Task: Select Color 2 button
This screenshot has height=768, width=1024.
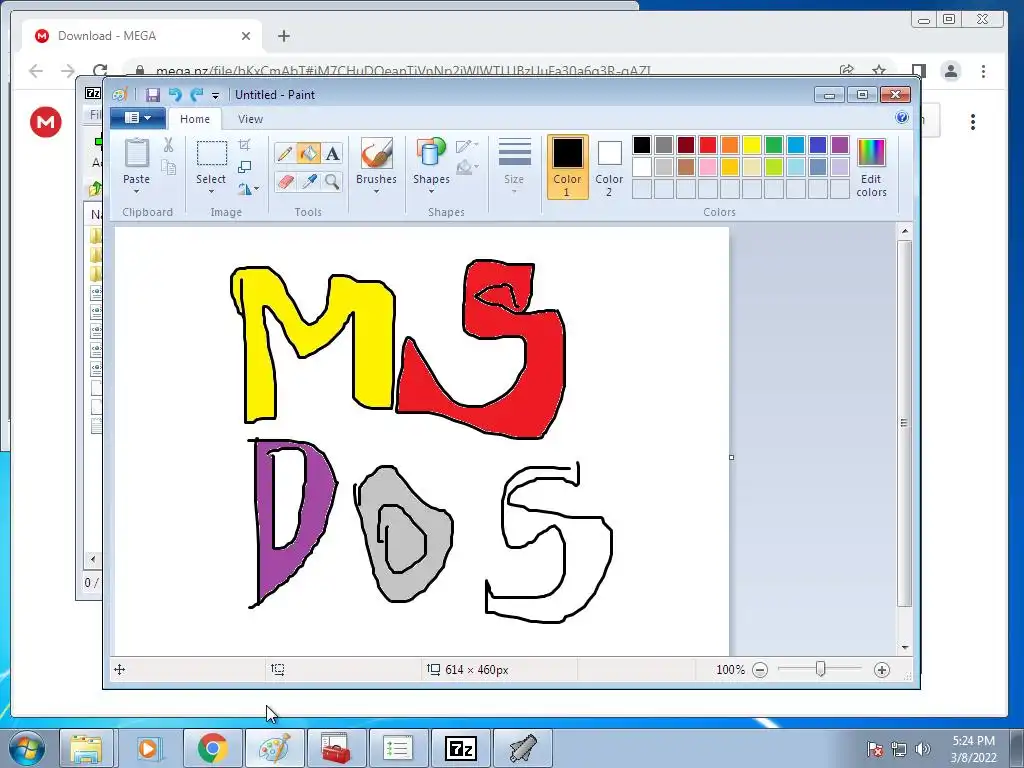Action: 609,167
